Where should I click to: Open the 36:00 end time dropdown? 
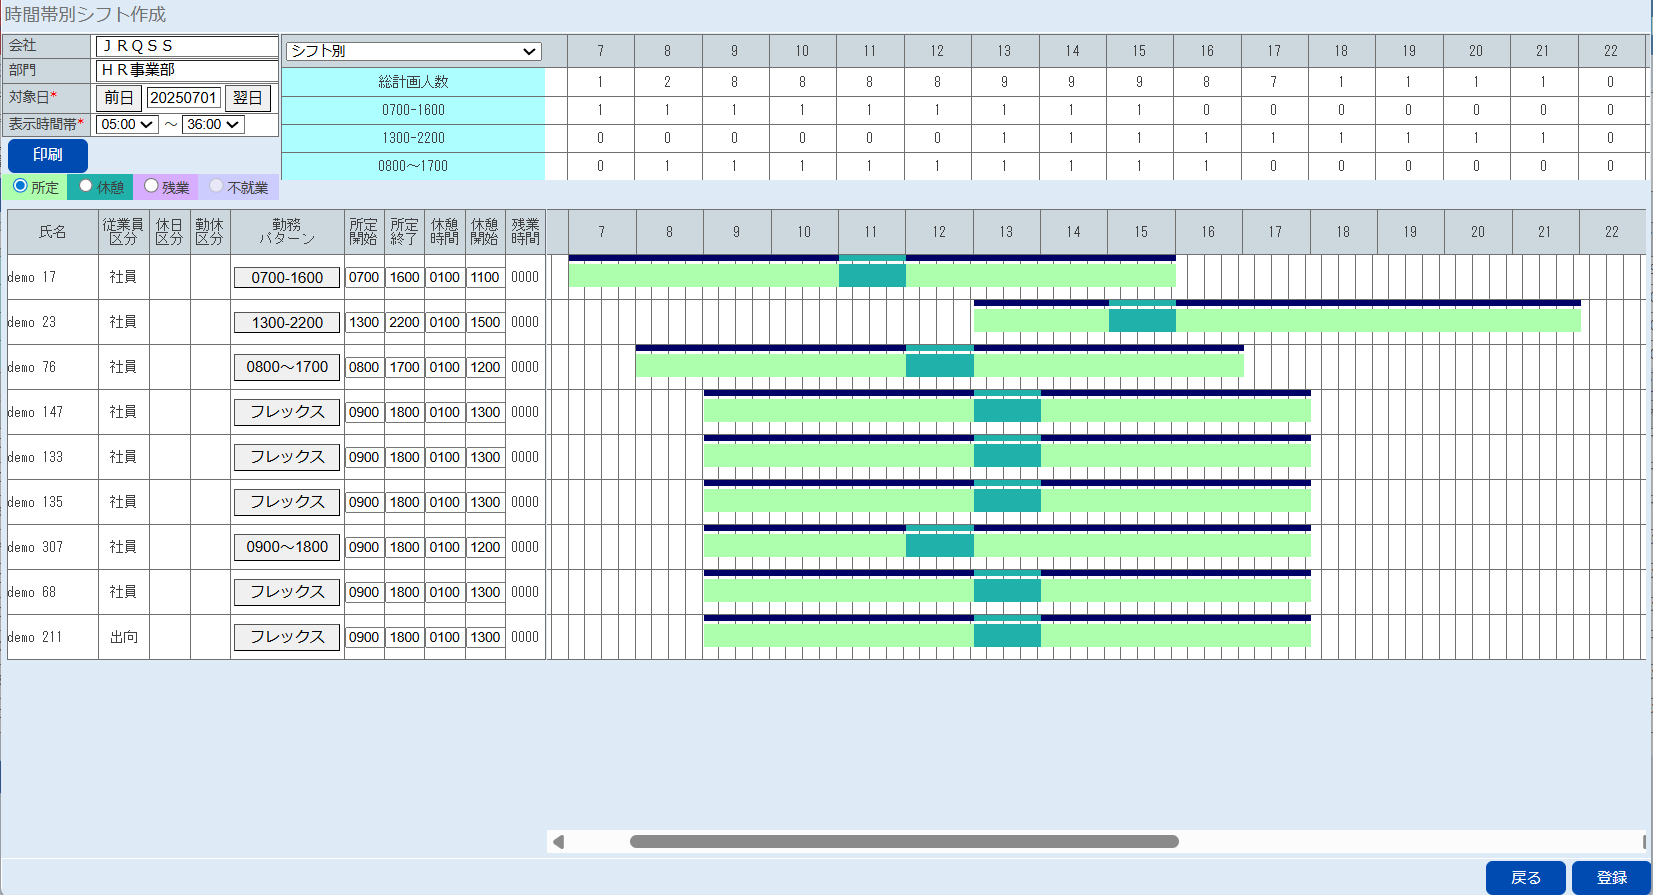pos(213,124)
